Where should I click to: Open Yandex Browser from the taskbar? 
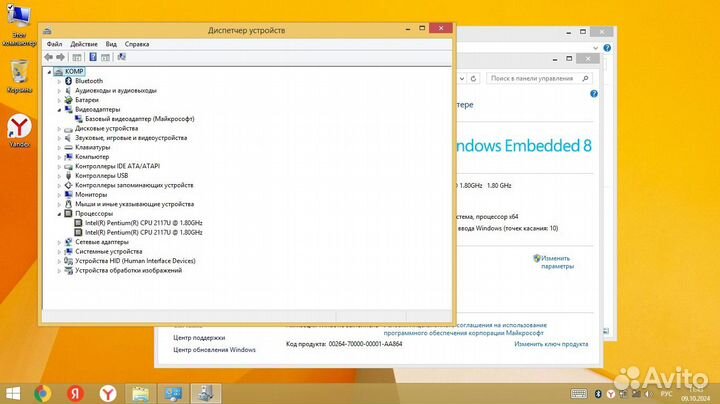tap(108, 393)
